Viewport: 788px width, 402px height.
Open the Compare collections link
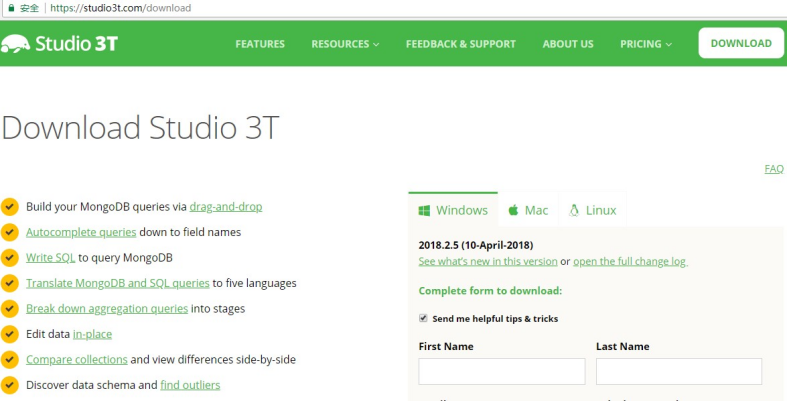[x=77, y=360]
